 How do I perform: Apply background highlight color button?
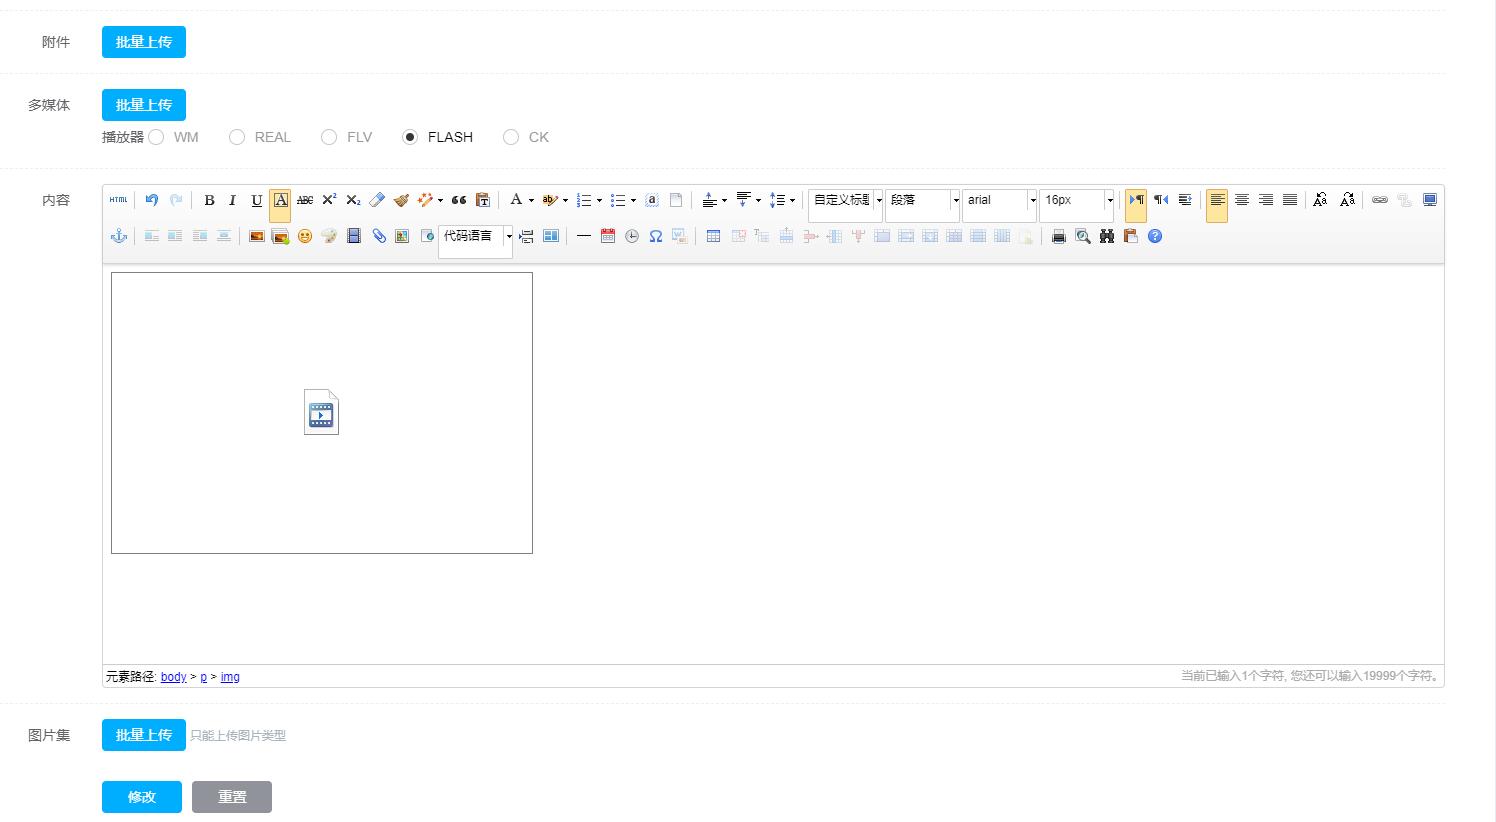550,200
